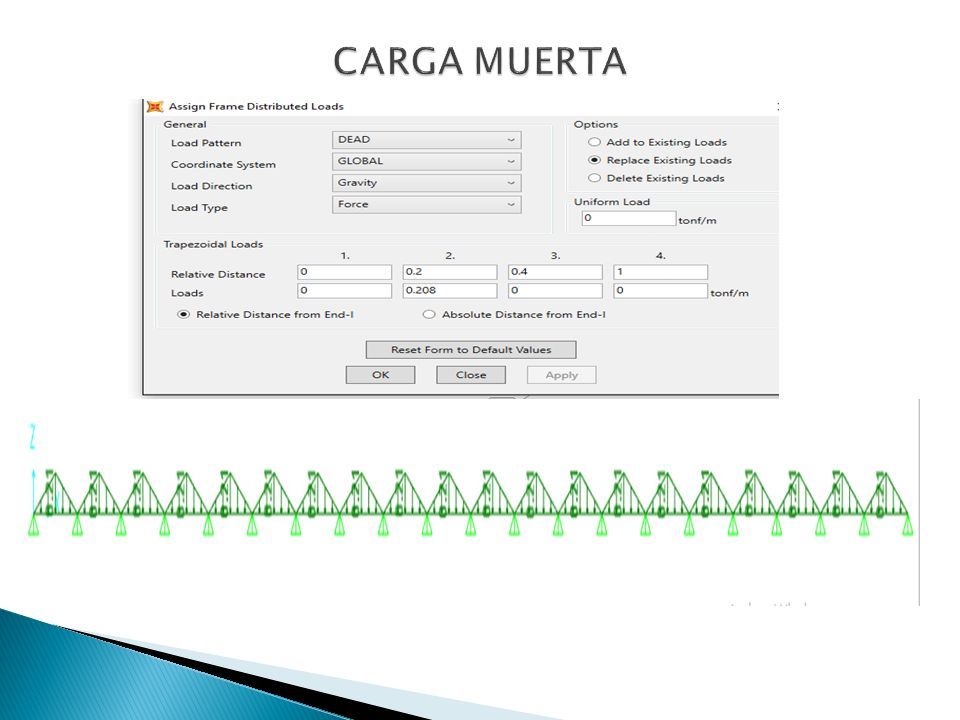Open the Load Pattern DEAD dropdown
960x720 pixels.
pyautogui.click(x=427, y=140)
